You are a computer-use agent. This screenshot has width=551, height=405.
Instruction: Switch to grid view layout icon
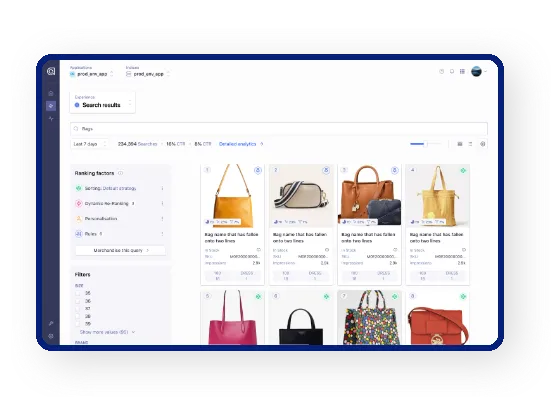point(460,144)
